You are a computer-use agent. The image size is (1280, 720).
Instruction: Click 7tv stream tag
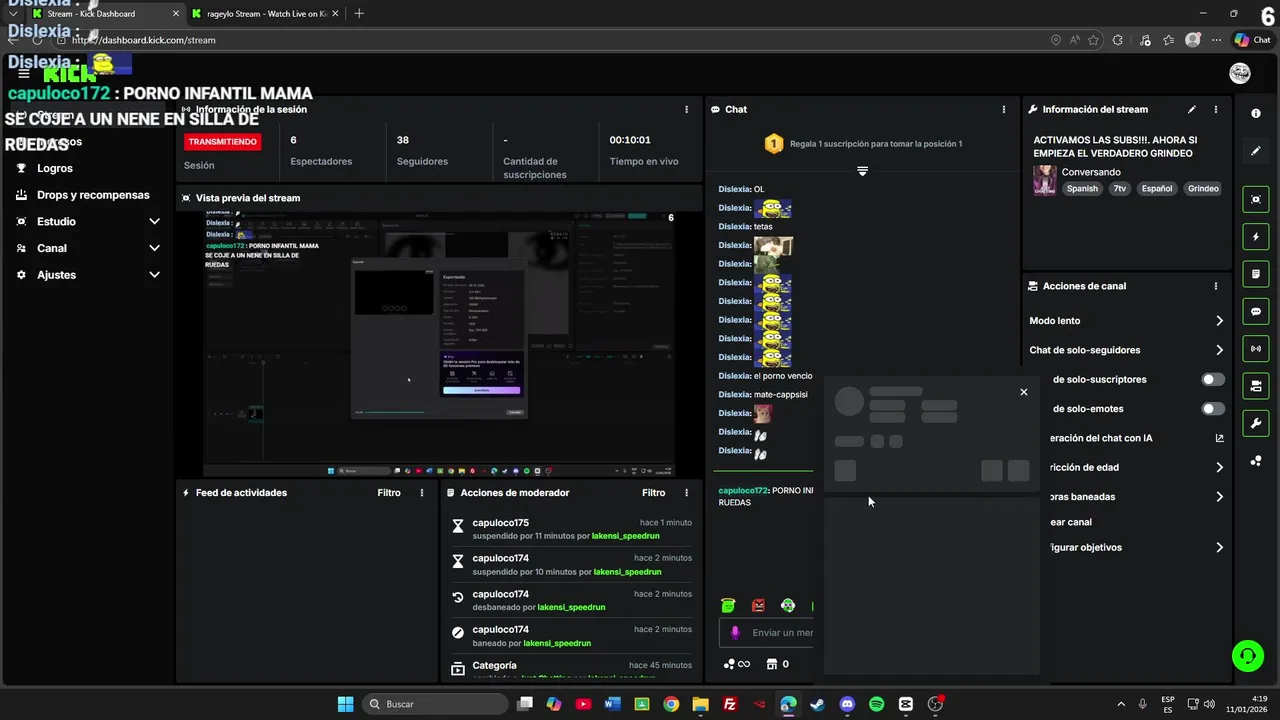coord(1120,189)
